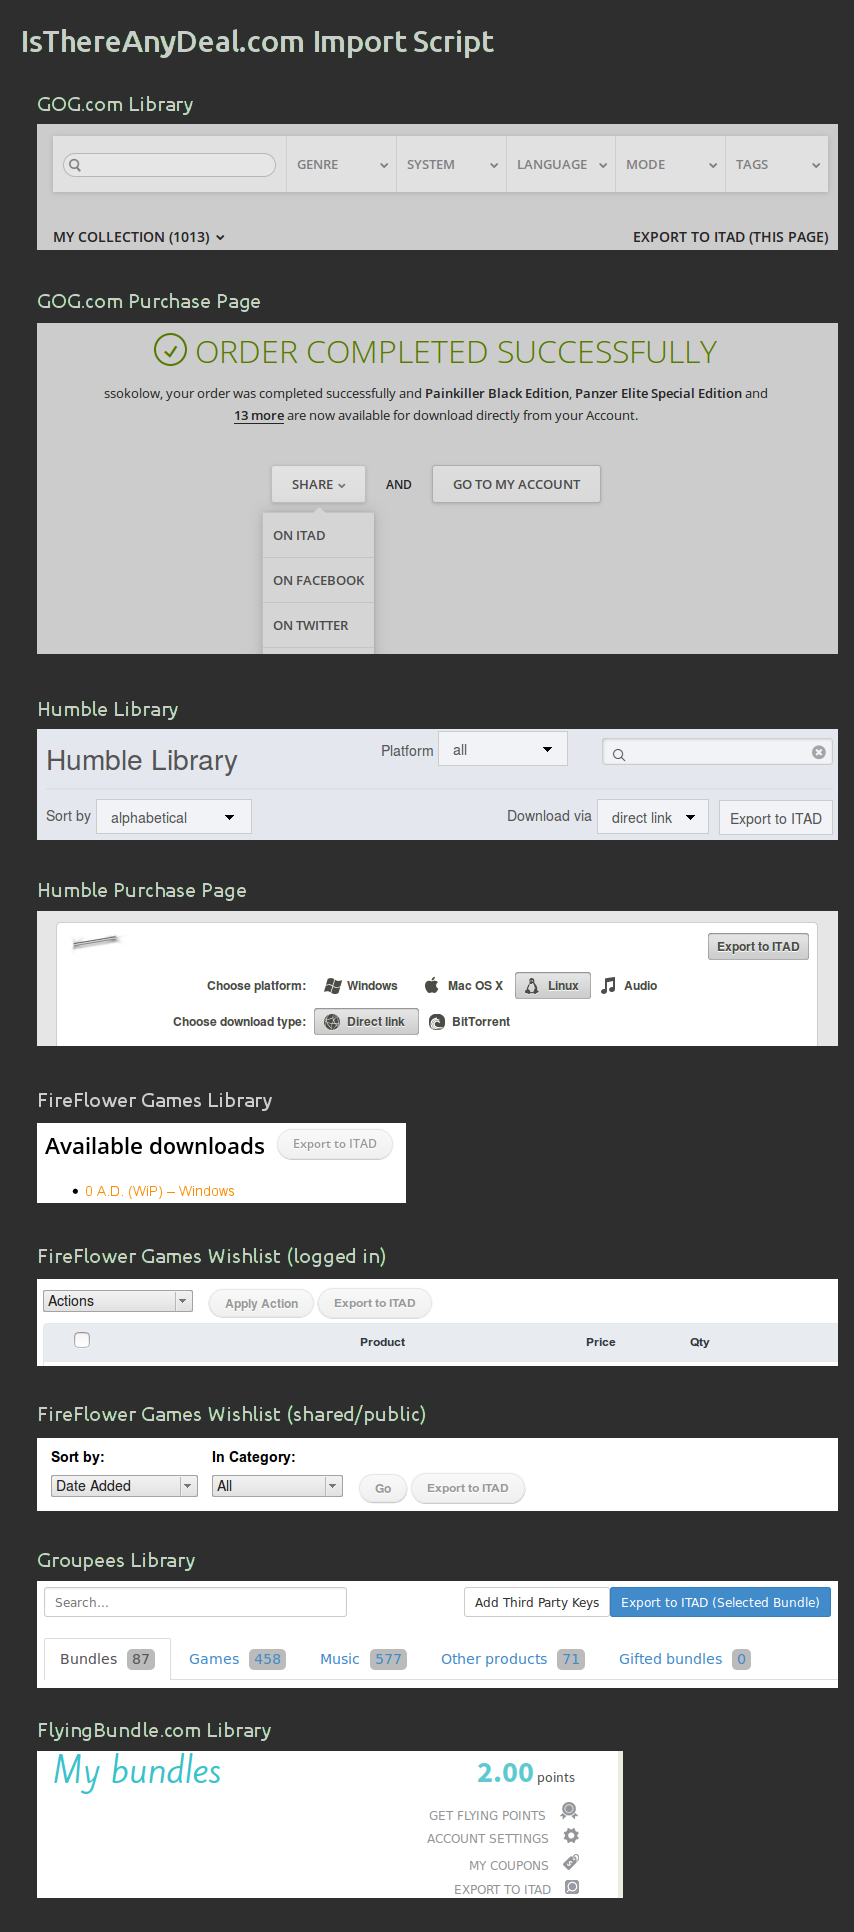This screenshot has height=1932, width=854.
Task: Click Humble Library Export to ITAD button
Action: coord(776,818)
